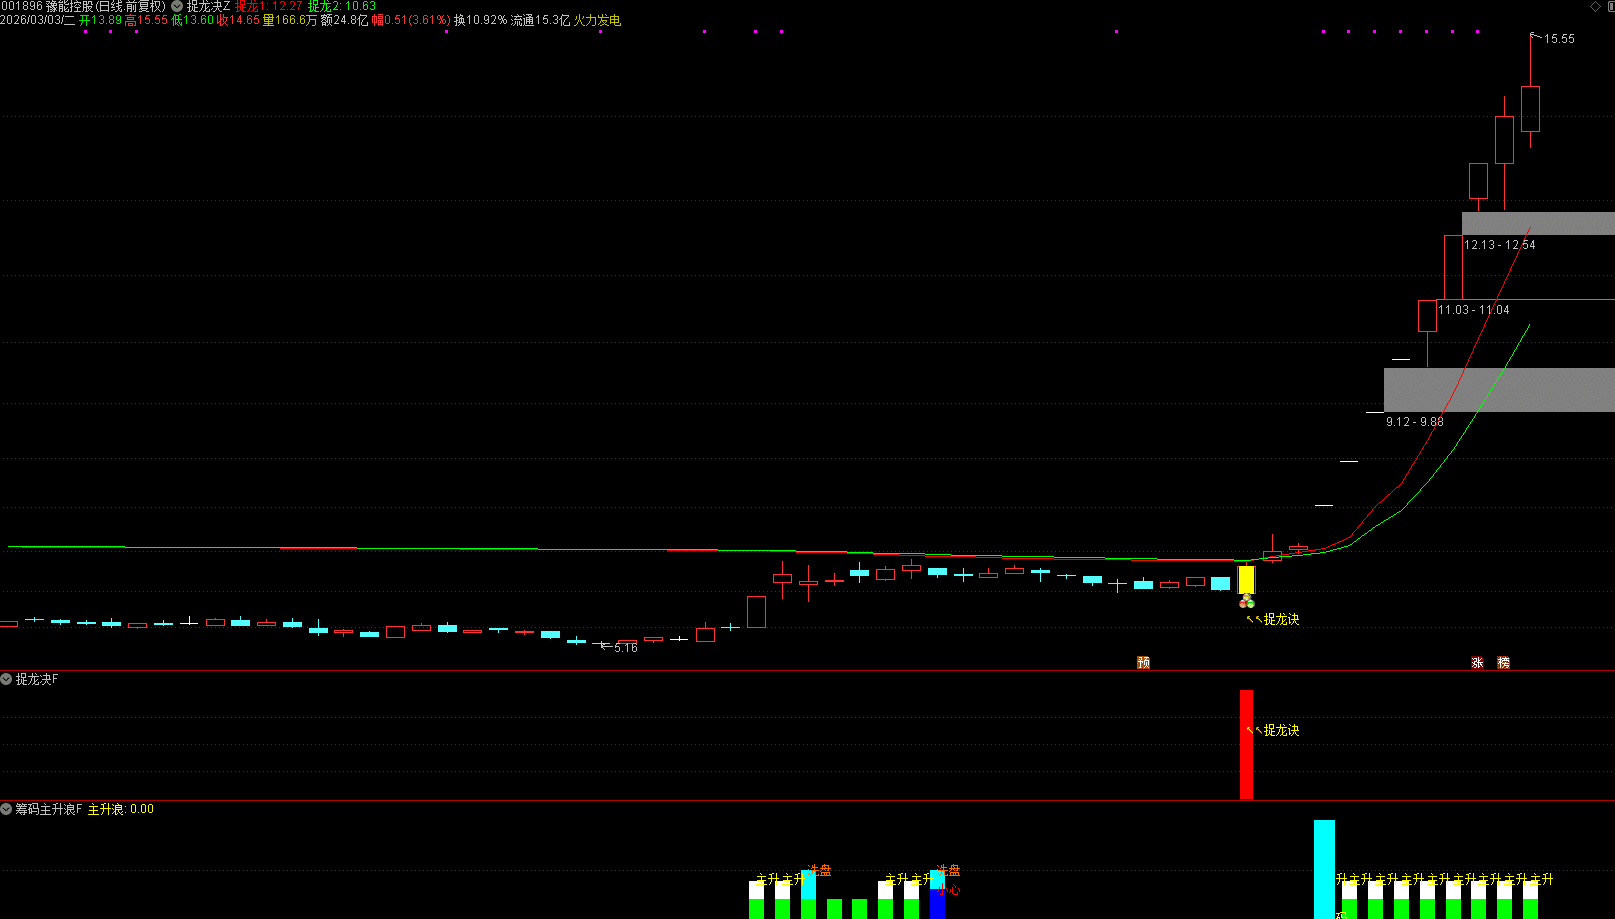The image size is (1615, 919).
Task: Click the 11.03 - 11.04 gap label line
Action: click(1473, 310)
